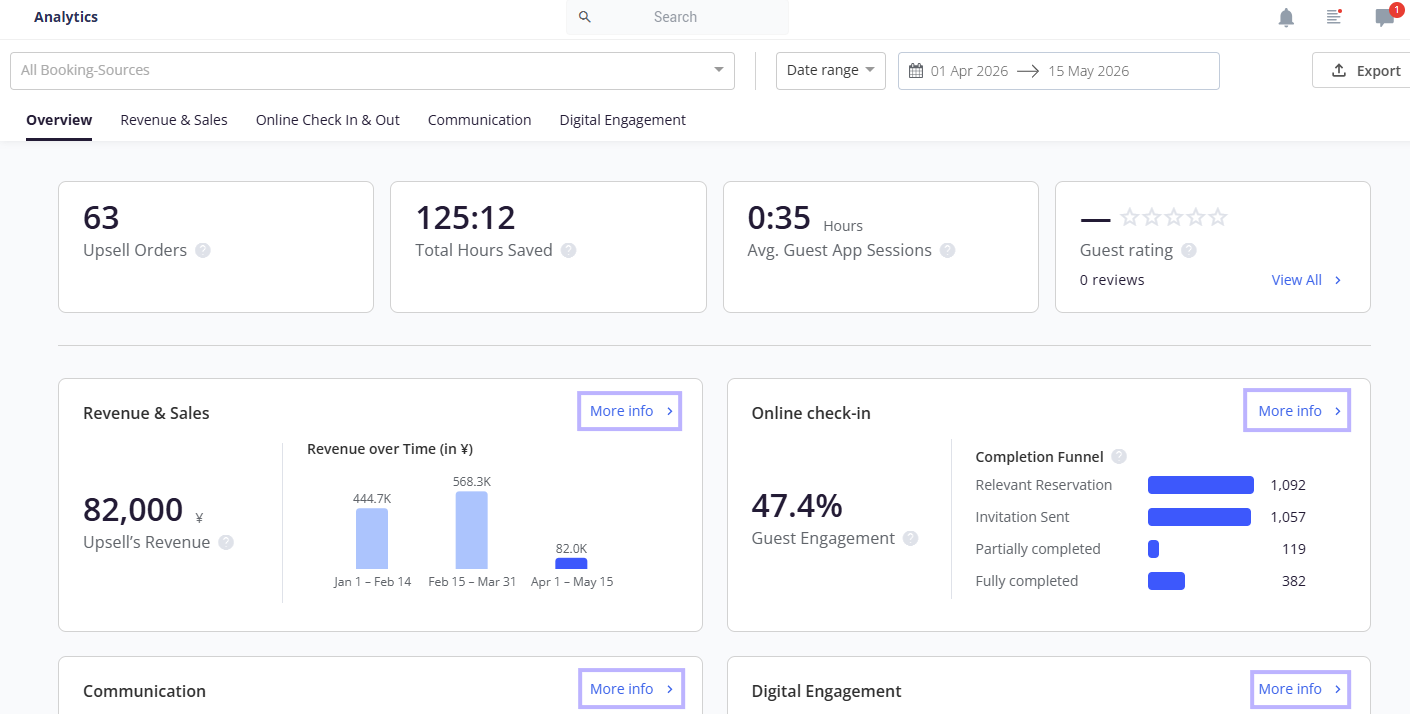The image size is (1410, 714).
Task: Click the Search input field
Action: coord(677,17)
